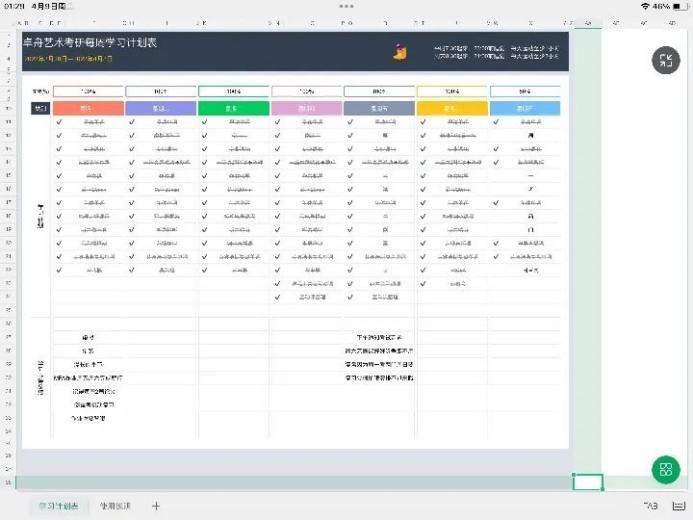Image resolution: width=693 pixels, height=520 pixels.
Task: Add a new sheet with plus icon
Action: tap(156, 506)
